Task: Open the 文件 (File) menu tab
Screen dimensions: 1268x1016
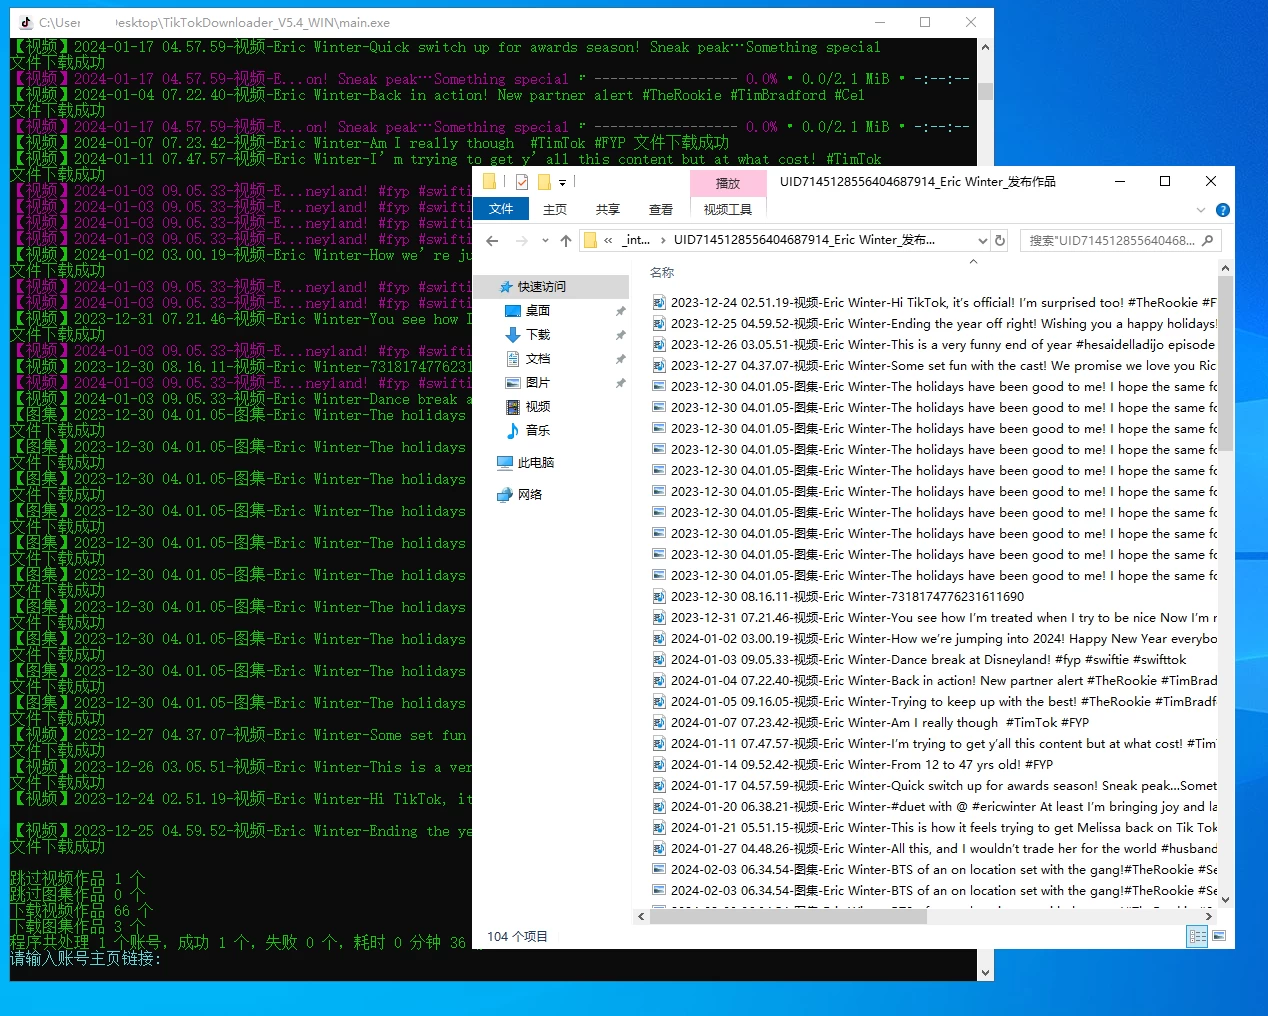Action: pos(501,209)
